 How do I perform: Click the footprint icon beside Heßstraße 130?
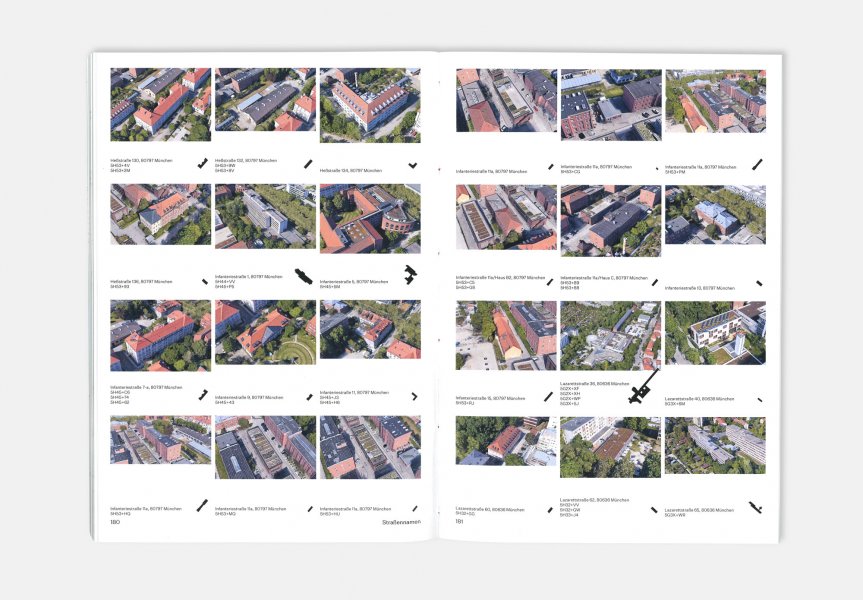tap(204, 162)
